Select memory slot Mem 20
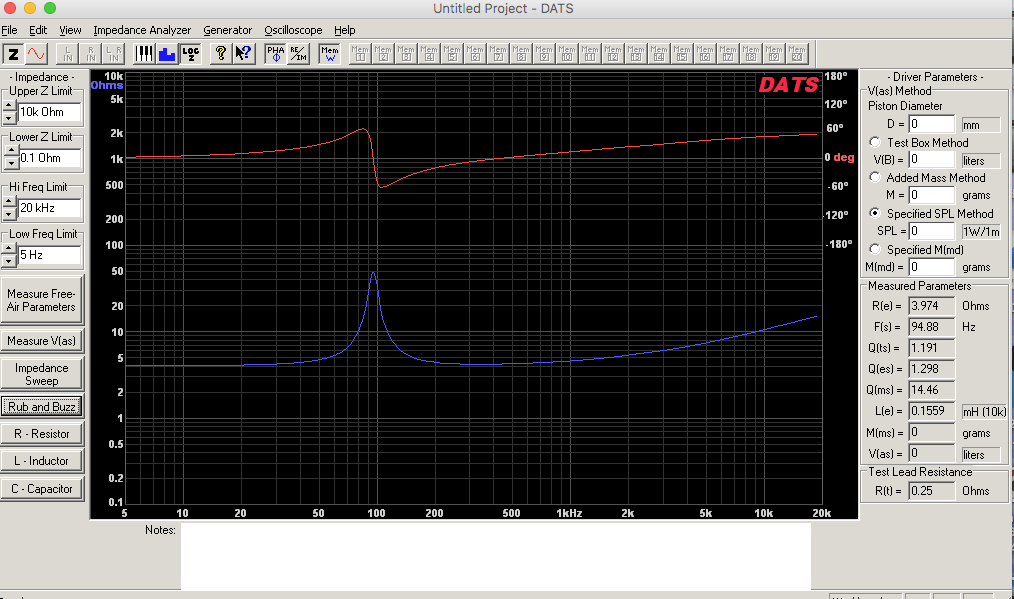The width and height of the screenshot is (1014, 599). [797, 54]
